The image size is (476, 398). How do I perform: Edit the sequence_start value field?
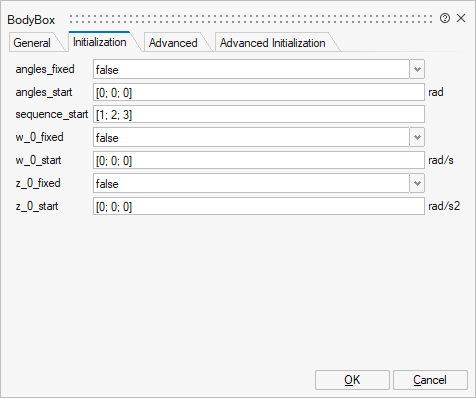(x=259, y=114)
